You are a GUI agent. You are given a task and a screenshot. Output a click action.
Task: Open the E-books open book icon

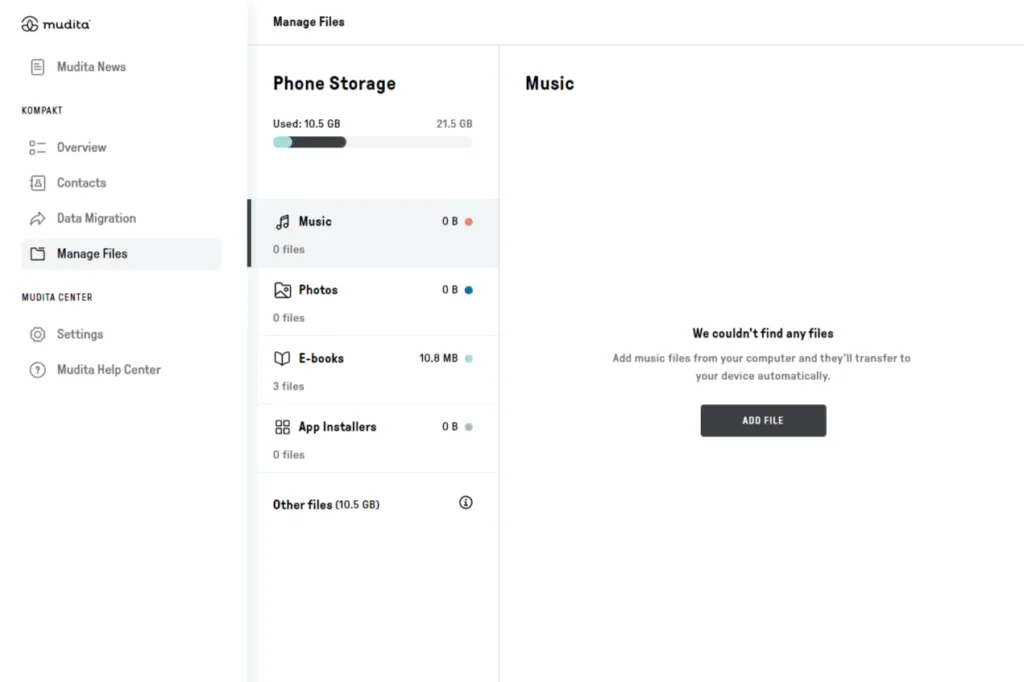point(284,357)
